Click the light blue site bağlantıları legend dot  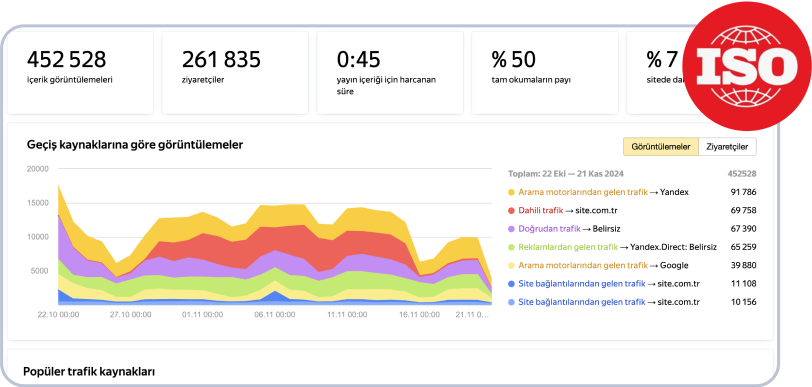tap(512, 302)
